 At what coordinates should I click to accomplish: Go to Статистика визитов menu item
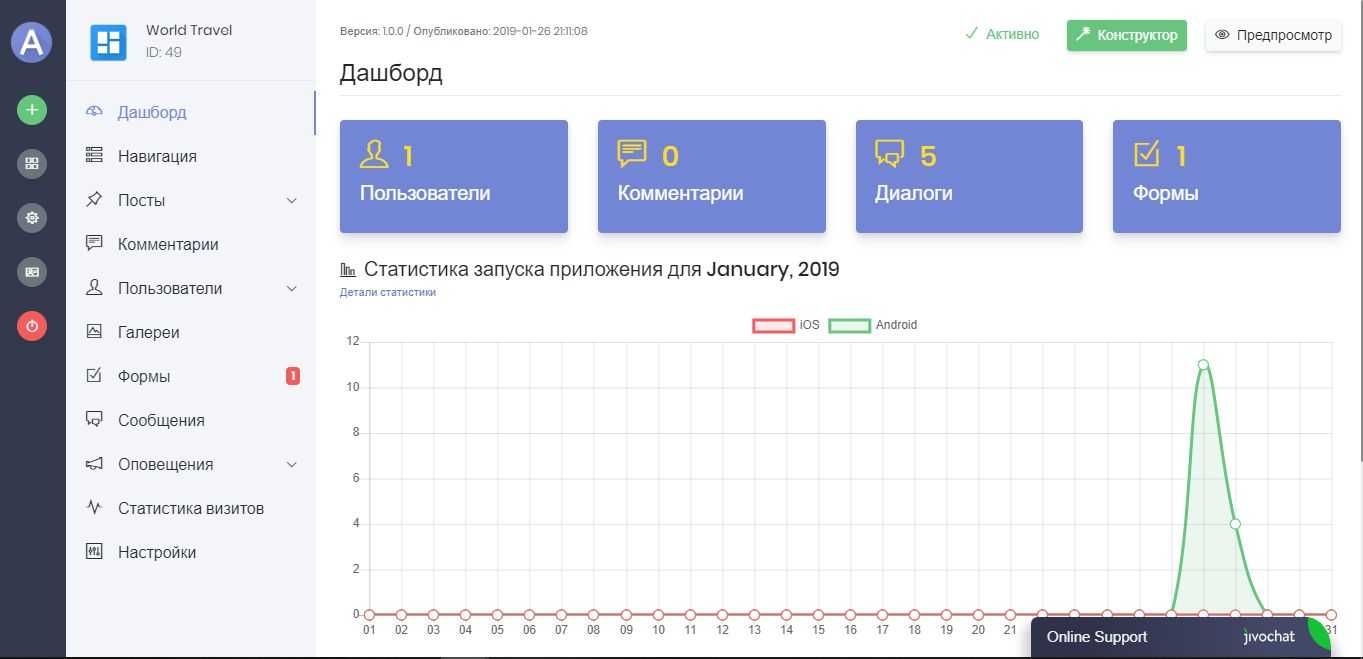point(190,509)
